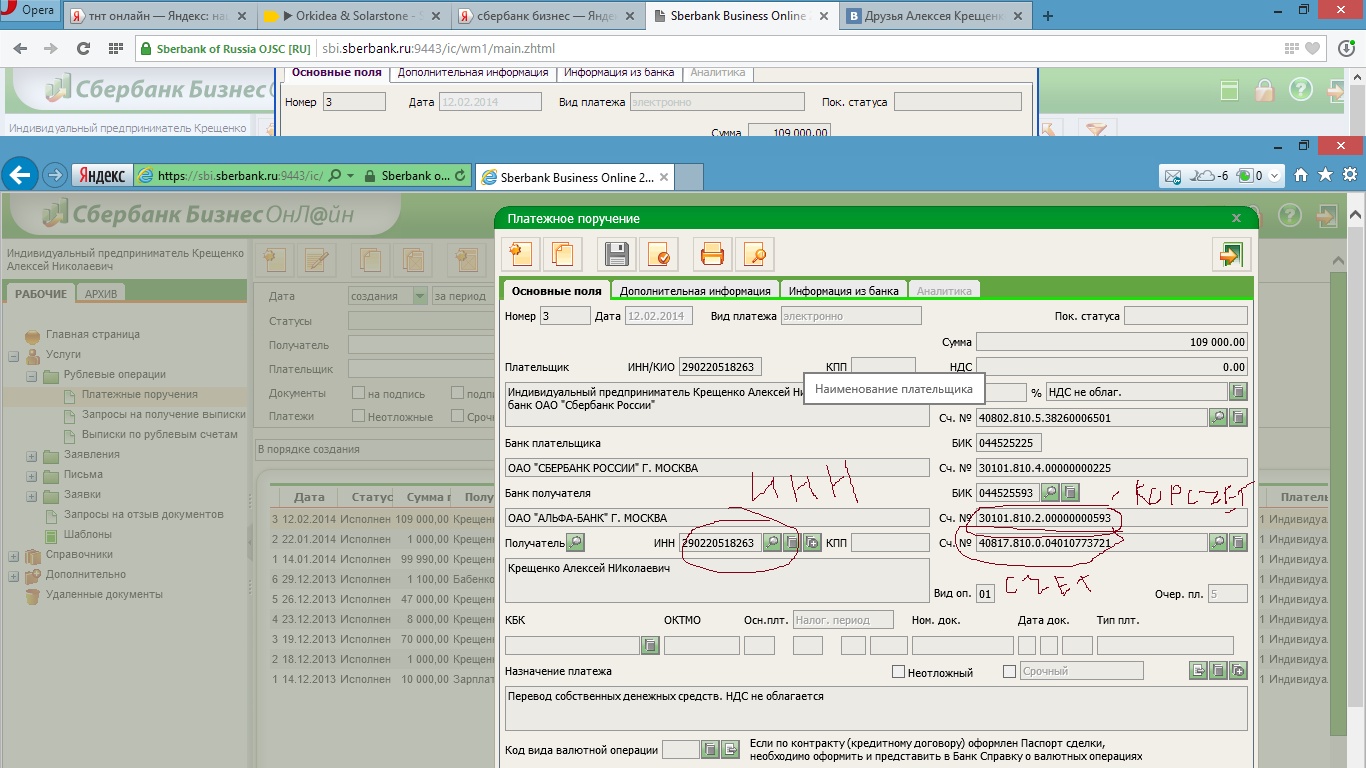Viewport: 1366px width, 768px height.
Task: Save the payment order with floppy icon
Action: pyautogui.click(x=617, y=254)
